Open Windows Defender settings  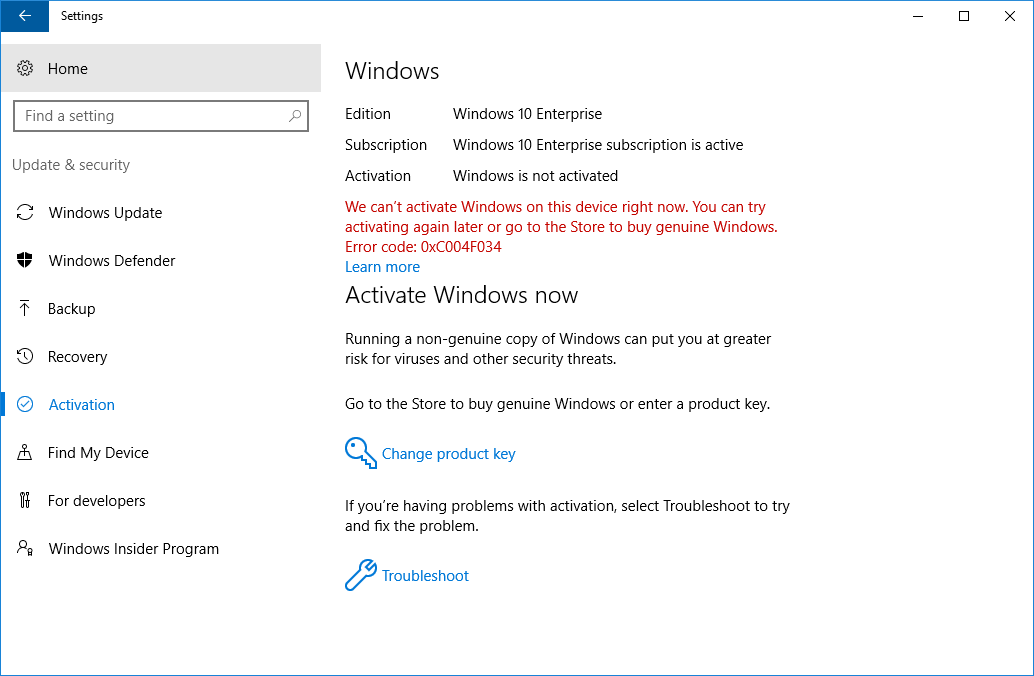point(28,260)
